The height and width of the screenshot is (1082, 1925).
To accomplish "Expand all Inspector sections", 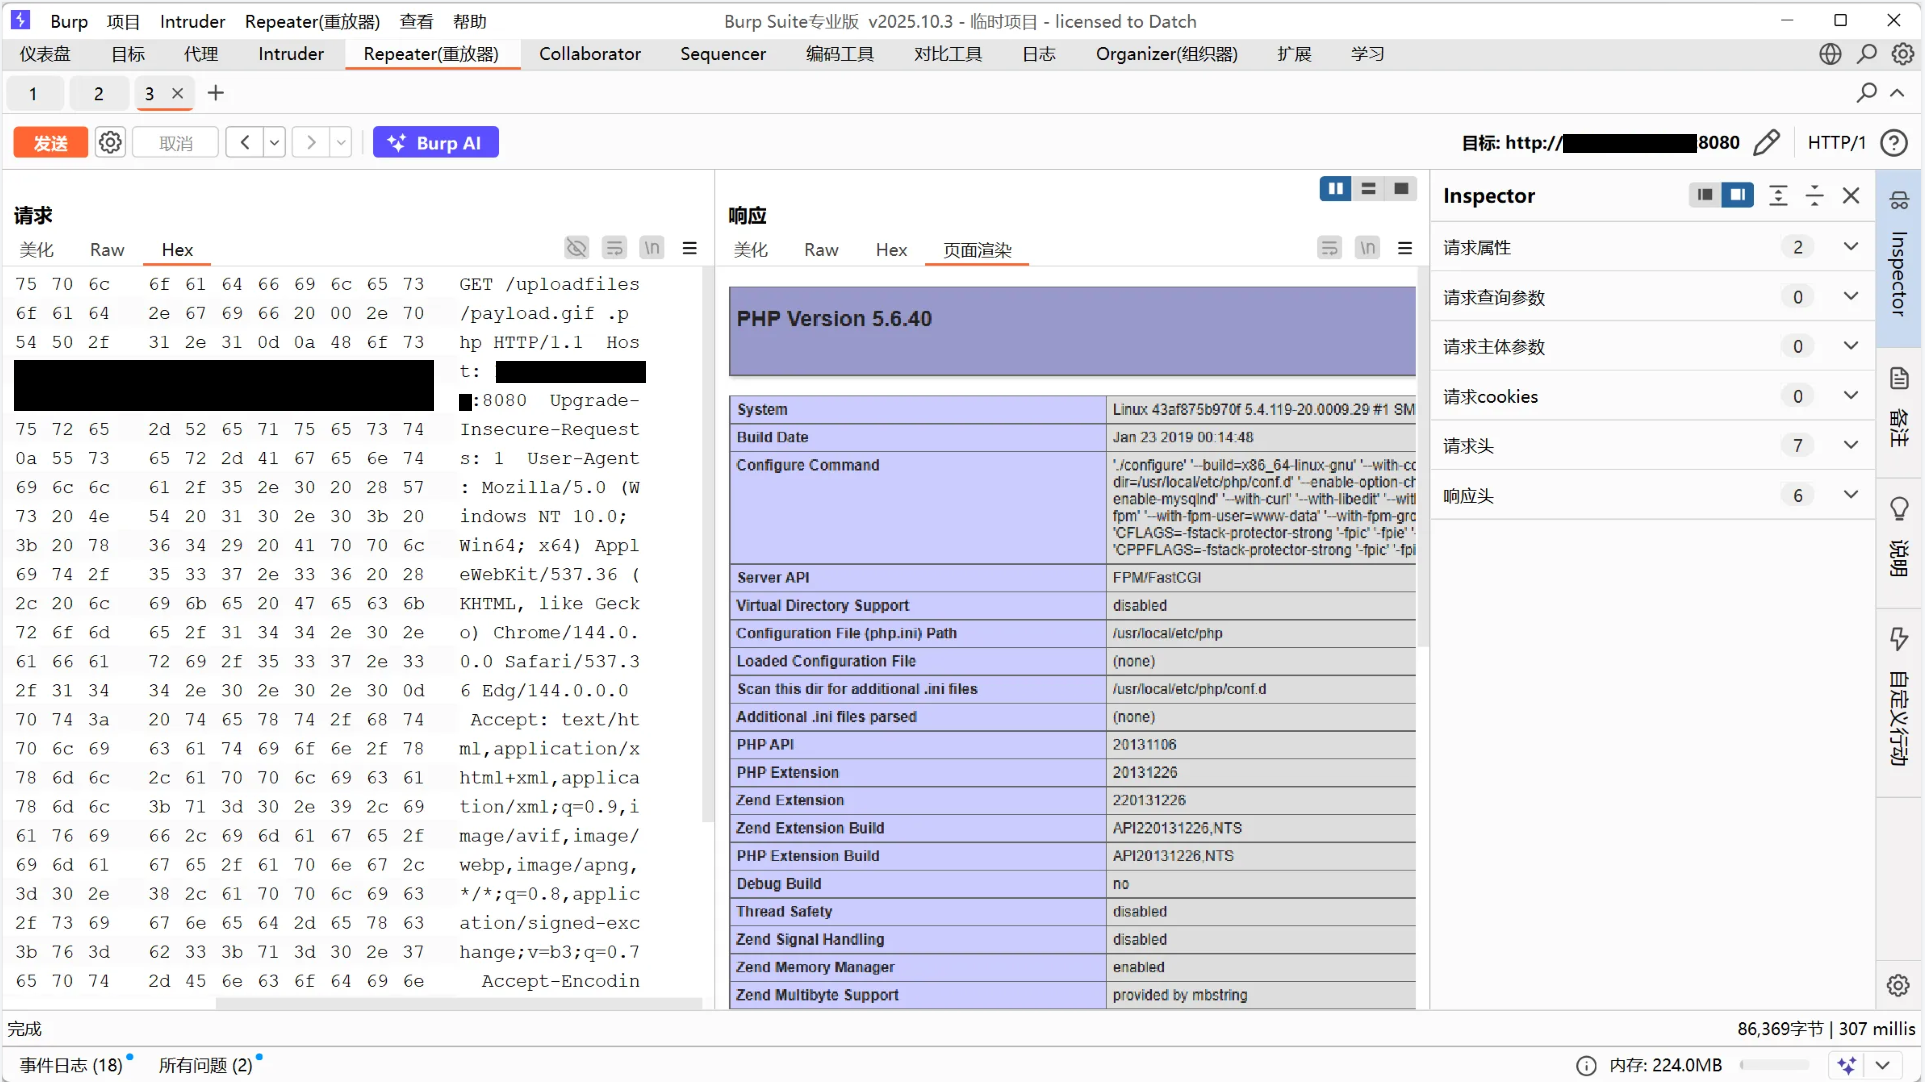I will (x=1778, y=195).
